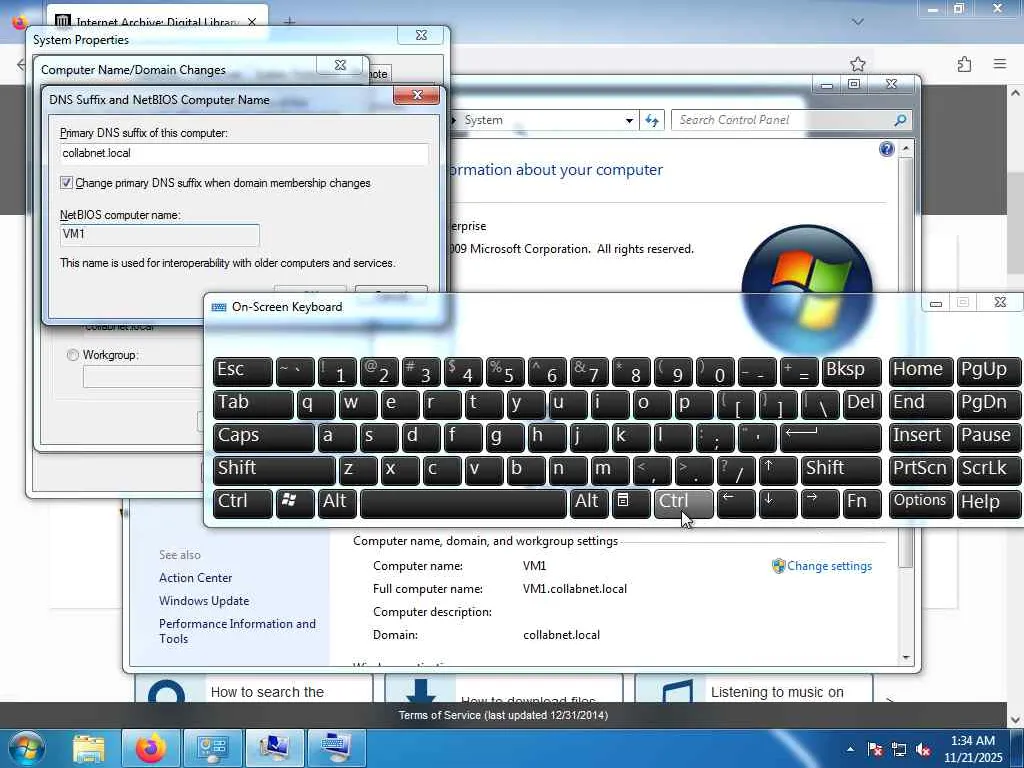Open Options on the On-Screen Keyboard
Image resolution: width=1024 pixels, height=768 pixels.
point(920,503)
